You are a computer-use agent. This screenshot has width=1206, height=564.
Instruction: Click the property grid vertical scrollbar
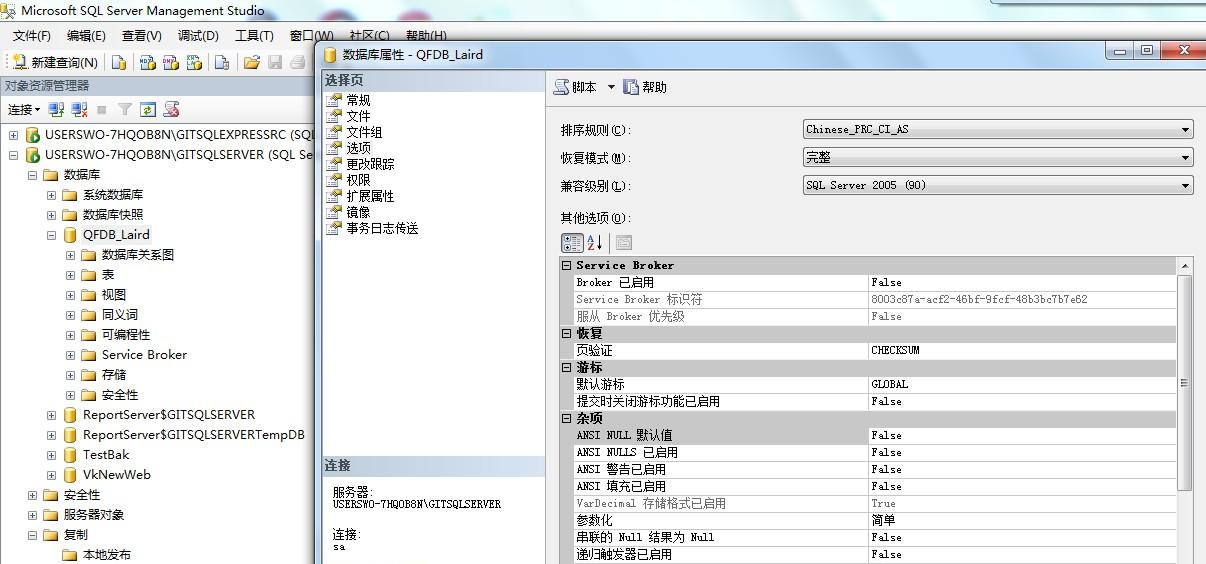pos(1185,383)
